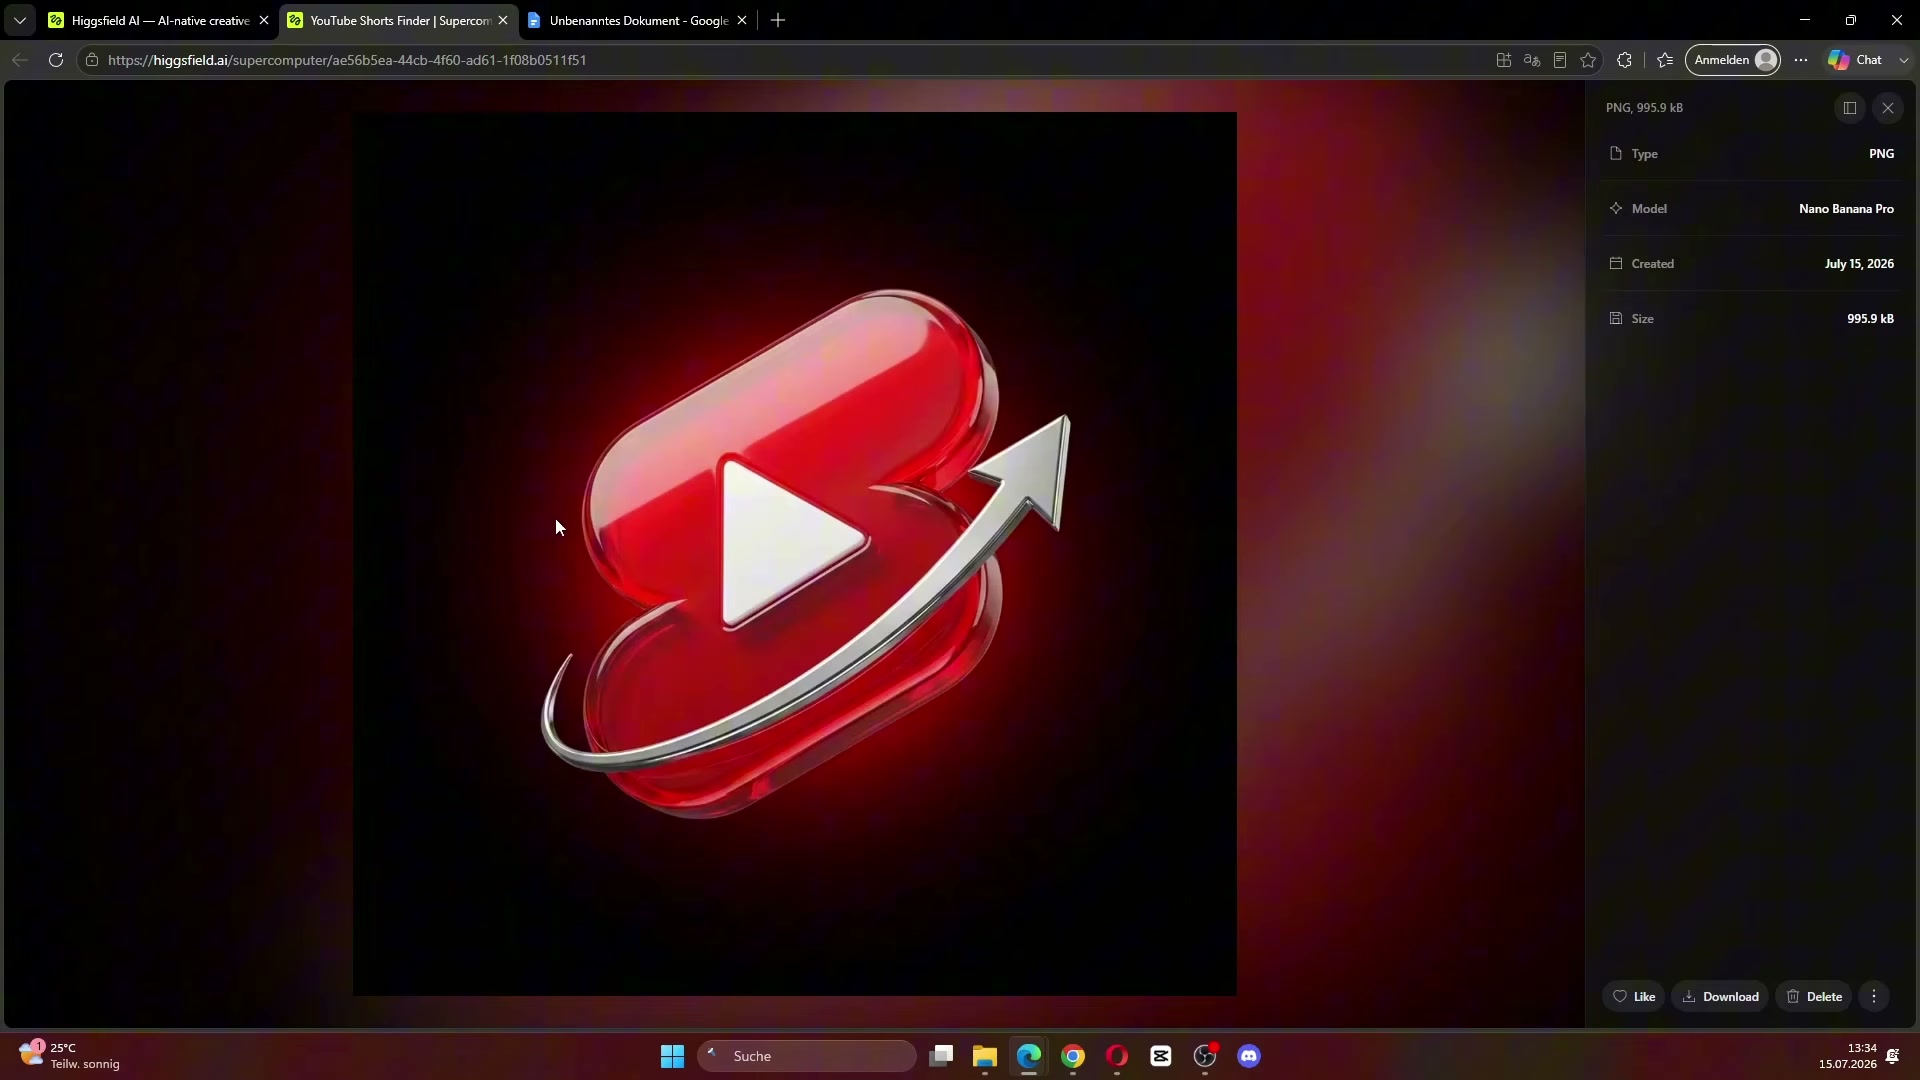Translate this page icon

1532,60
